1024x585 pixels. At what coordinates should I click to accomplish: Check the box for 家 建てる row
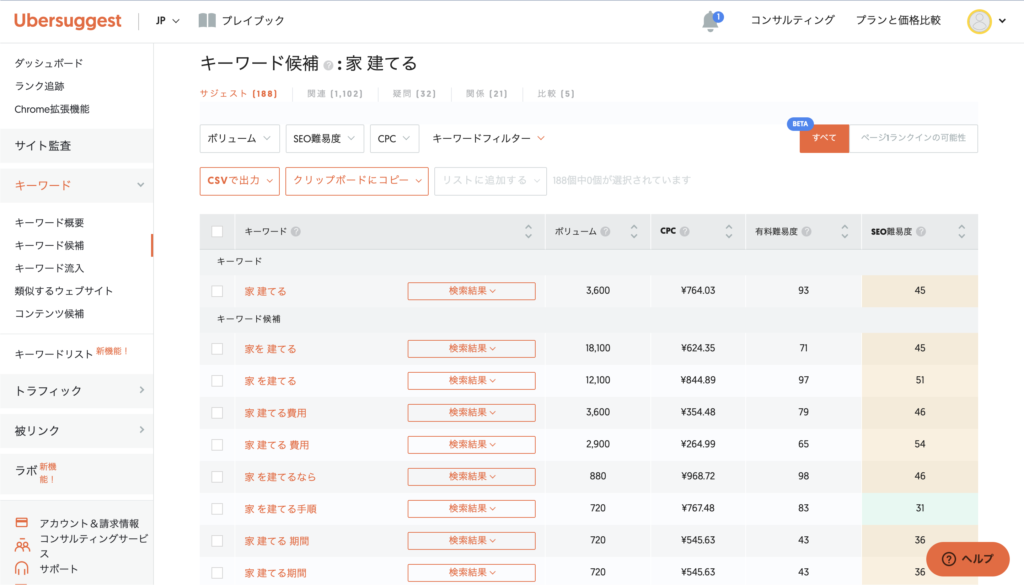217,291
